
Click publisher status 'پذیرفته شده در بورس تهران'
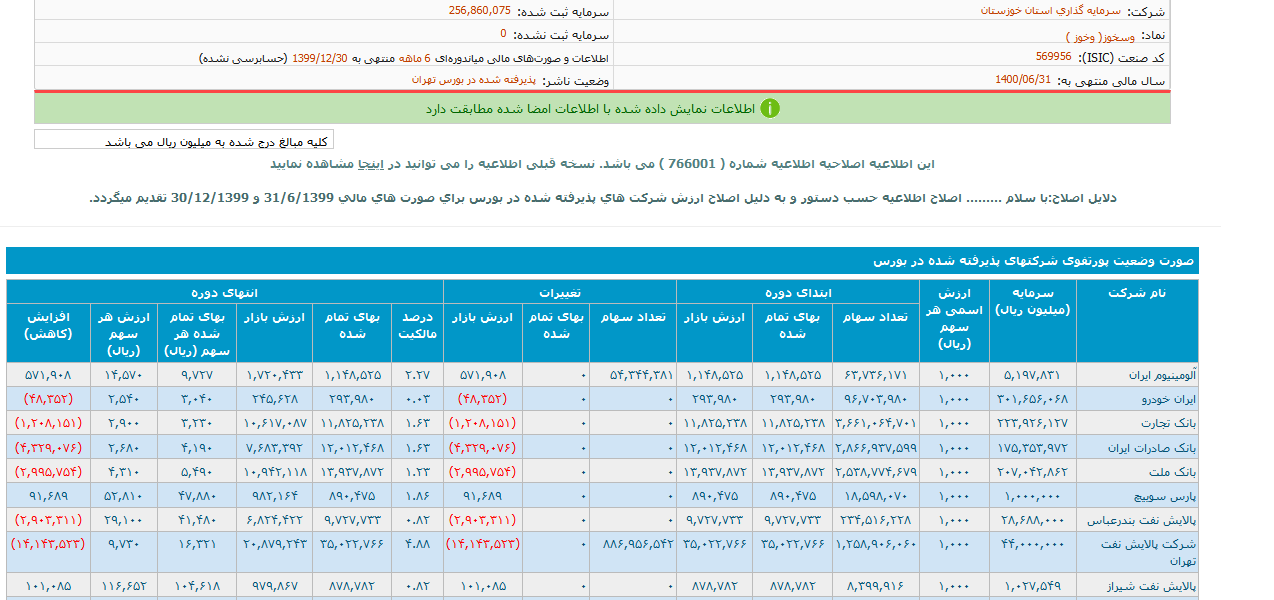click(474, 80)
